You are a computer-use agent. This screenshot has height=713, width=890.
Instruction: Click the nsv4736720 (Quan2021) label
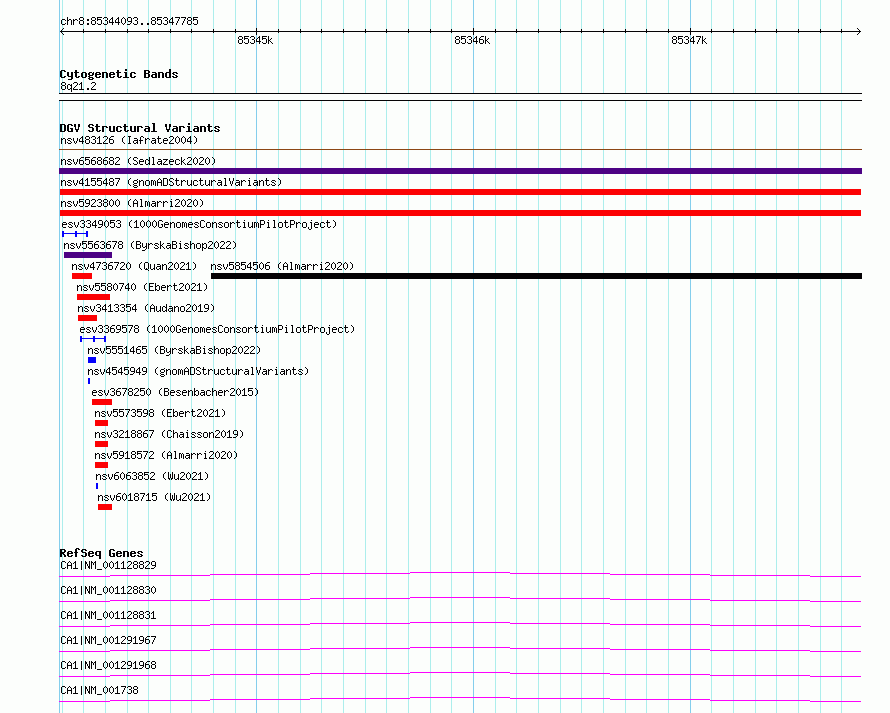134,266
